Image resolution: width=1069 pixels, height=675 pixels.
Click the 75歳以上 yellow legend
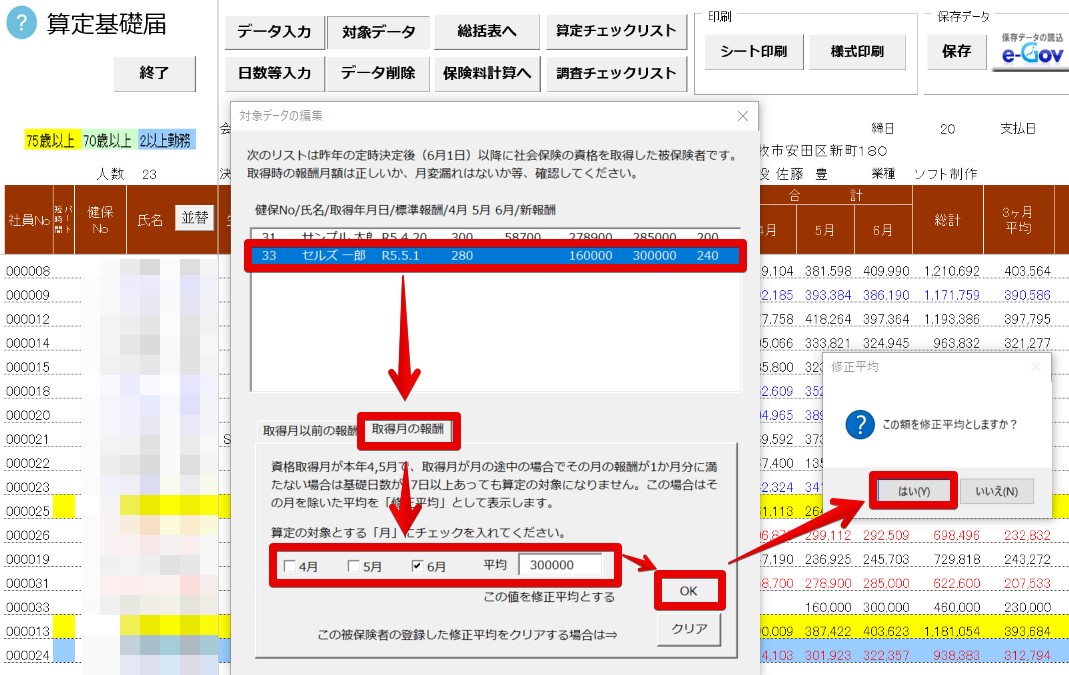[50, 140]
